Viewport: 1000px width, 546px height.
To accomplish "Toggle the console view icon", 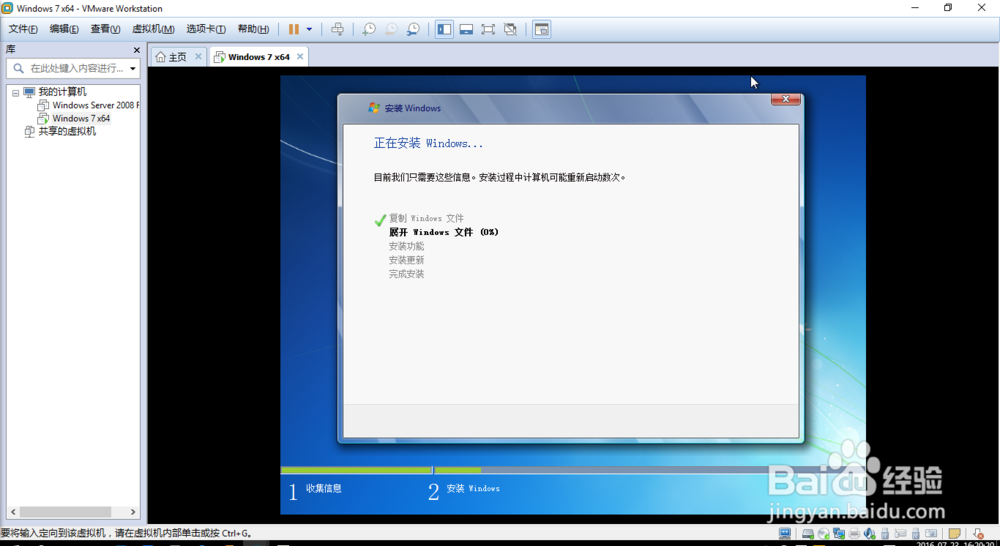I will pos(541,29).
